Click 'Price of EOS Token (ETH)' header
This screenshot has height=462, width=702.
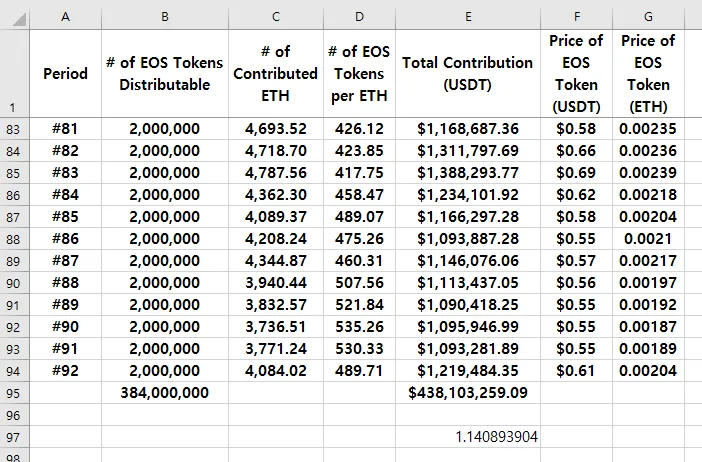click(x=648, y=73)
